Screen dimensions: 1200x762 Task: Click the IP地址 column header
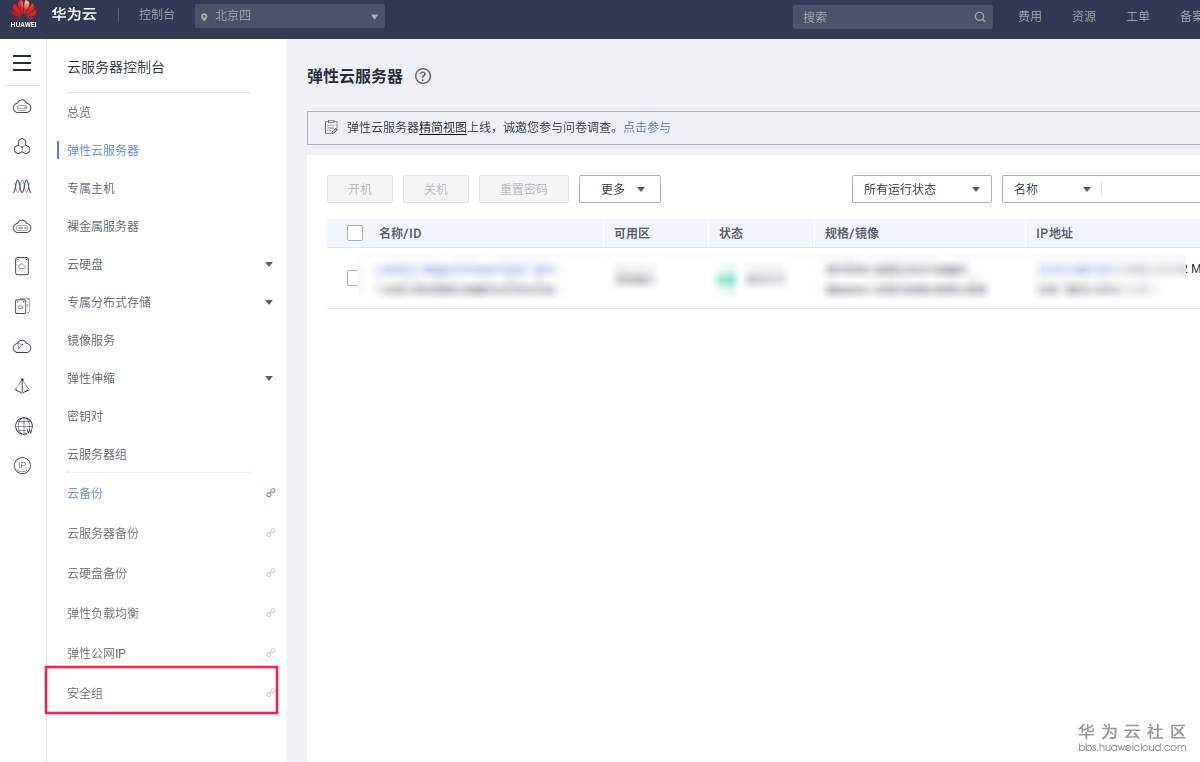pos(1055,233)
